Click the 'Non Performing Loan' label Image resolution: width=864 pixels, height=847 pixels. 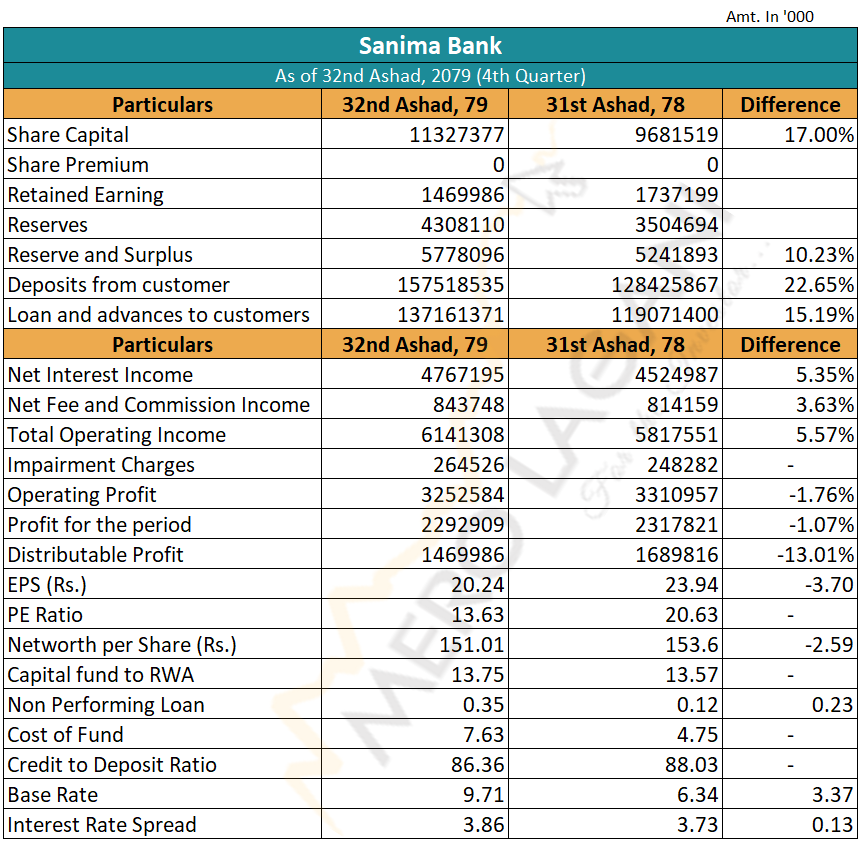click(106, 705)
